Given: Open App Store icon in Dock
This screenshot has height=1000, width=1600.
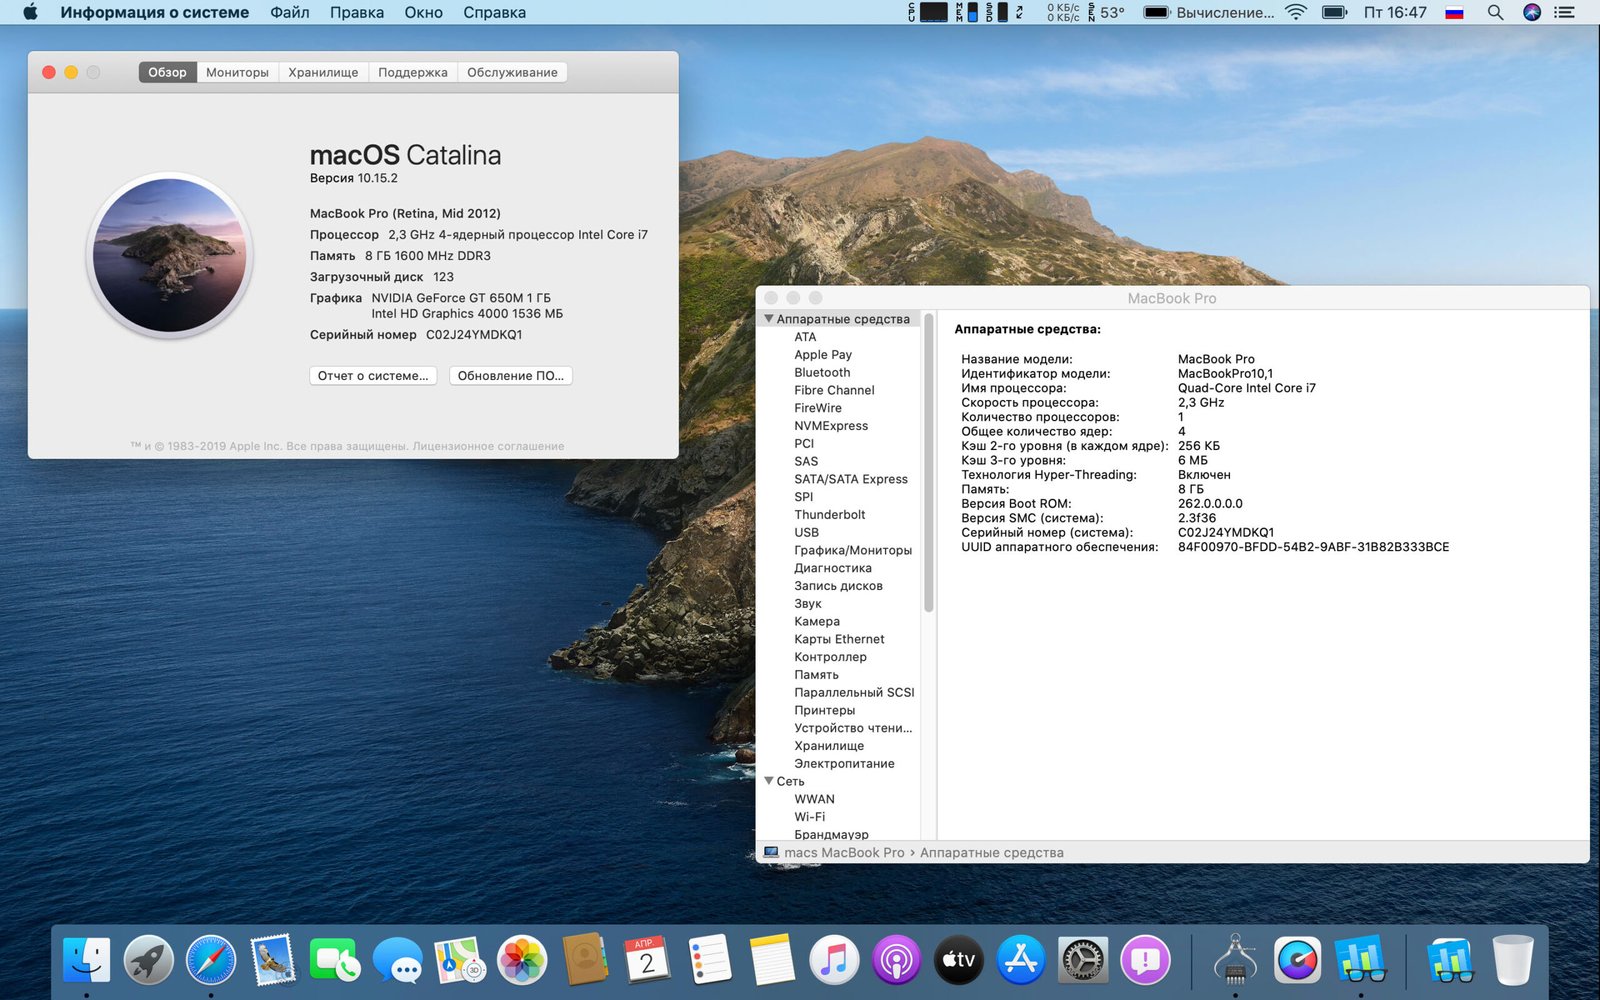Looking at the screenshot, I should [x=1021, y=960].
